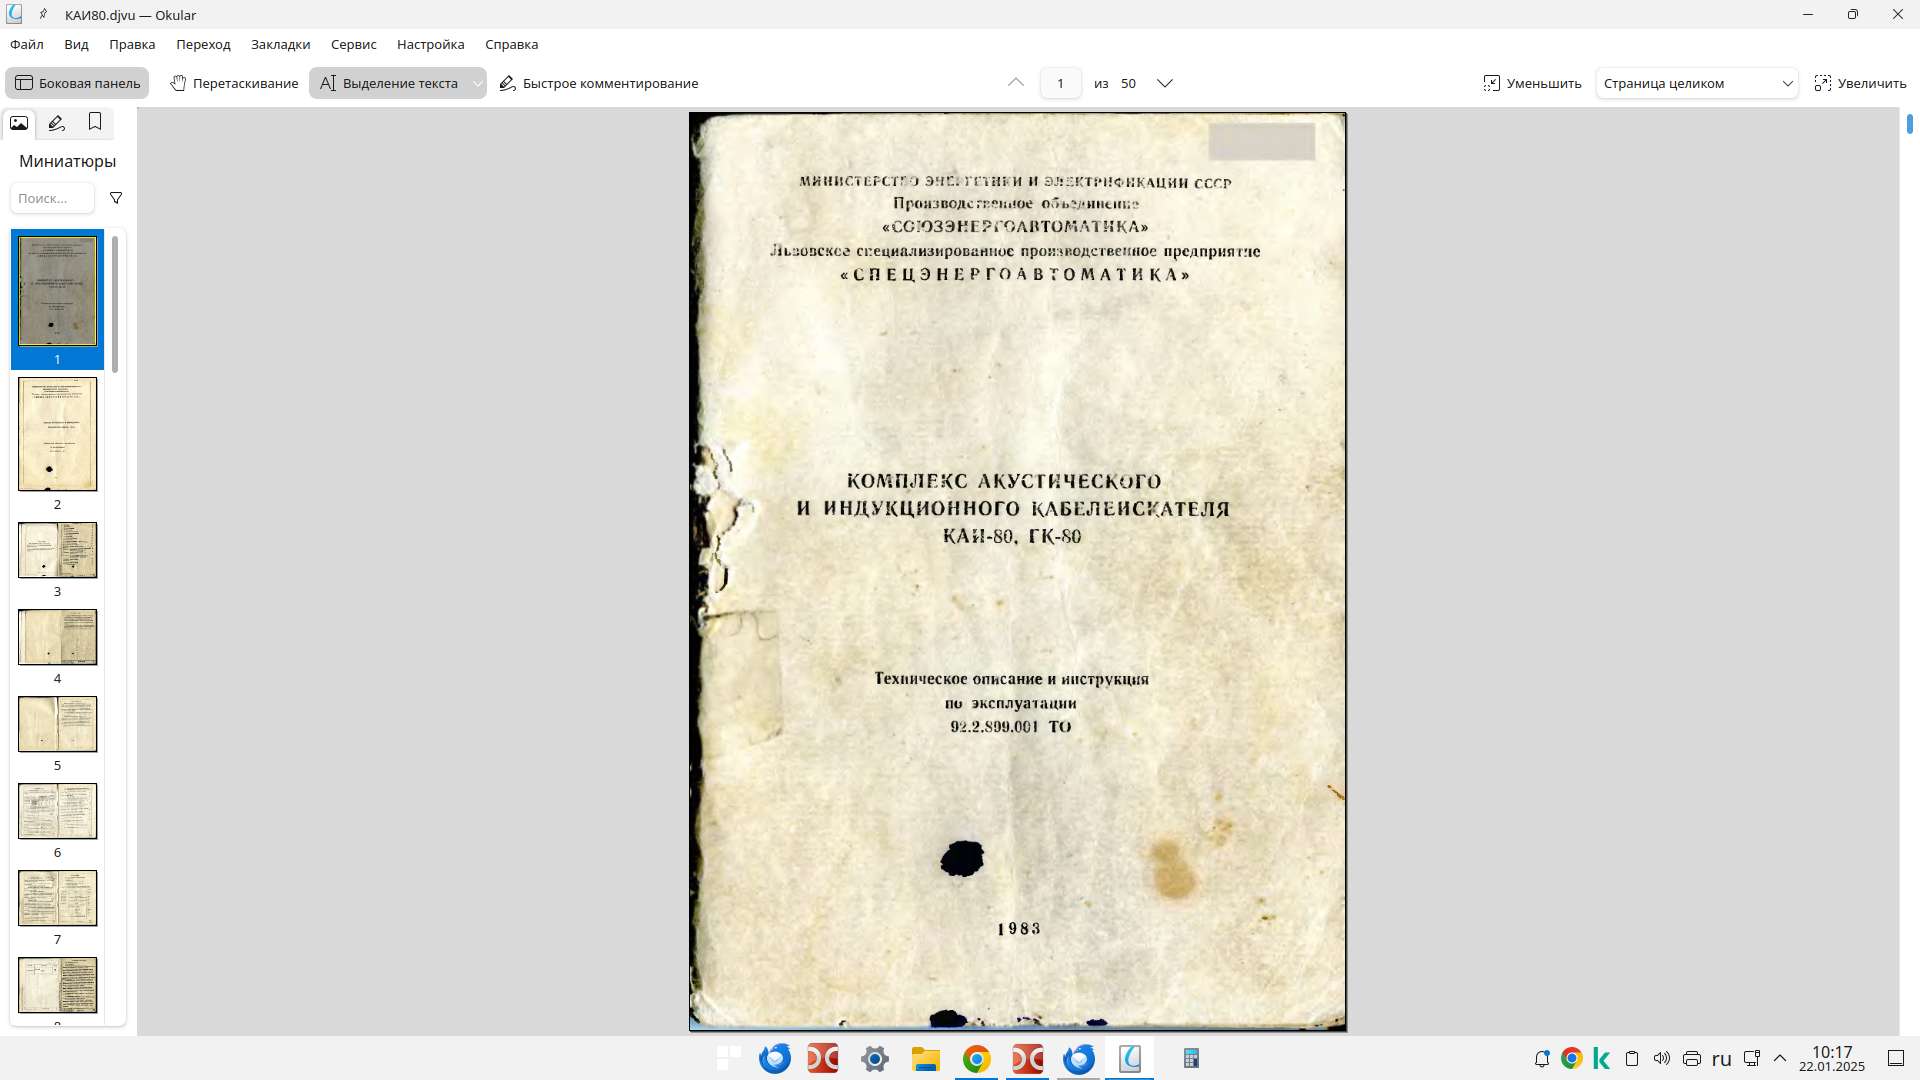Go to the next page arrow
Image resolution: width=1920 pixels, height=1080 pixels.
[x=1164, y=83]
